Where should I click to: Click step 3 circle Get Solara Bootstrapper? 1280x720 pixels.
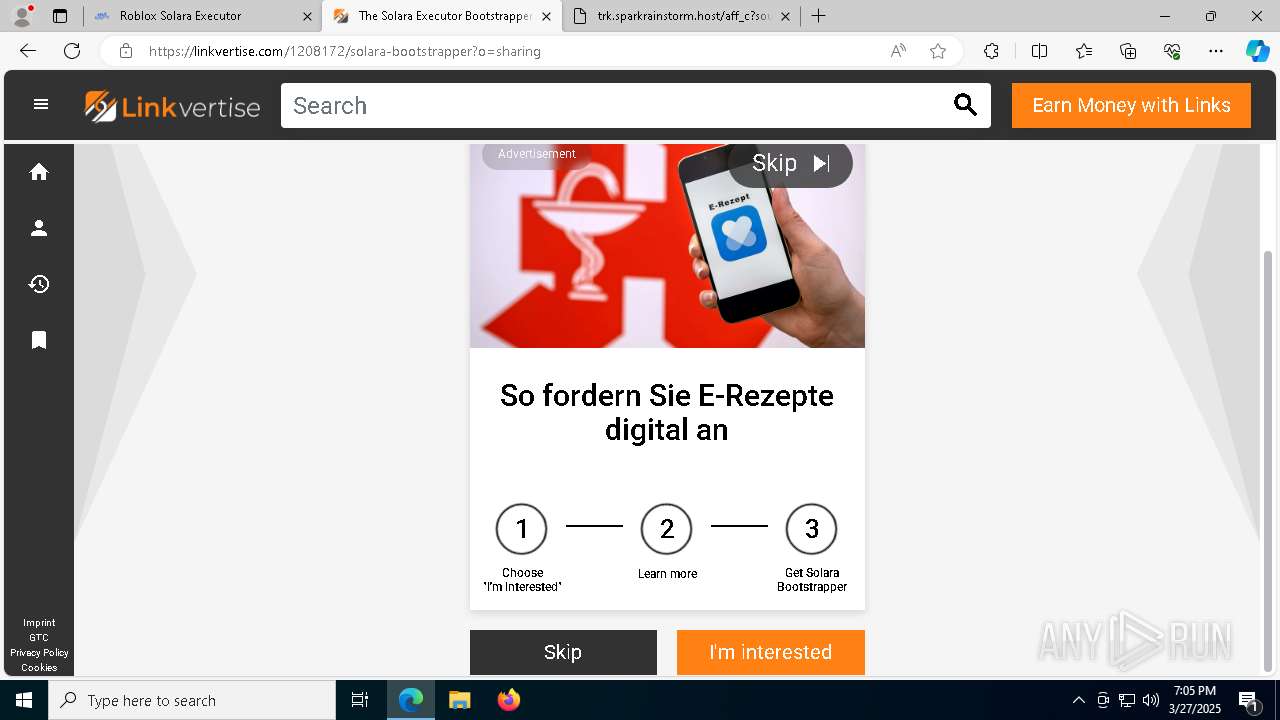tap(812, 529)
